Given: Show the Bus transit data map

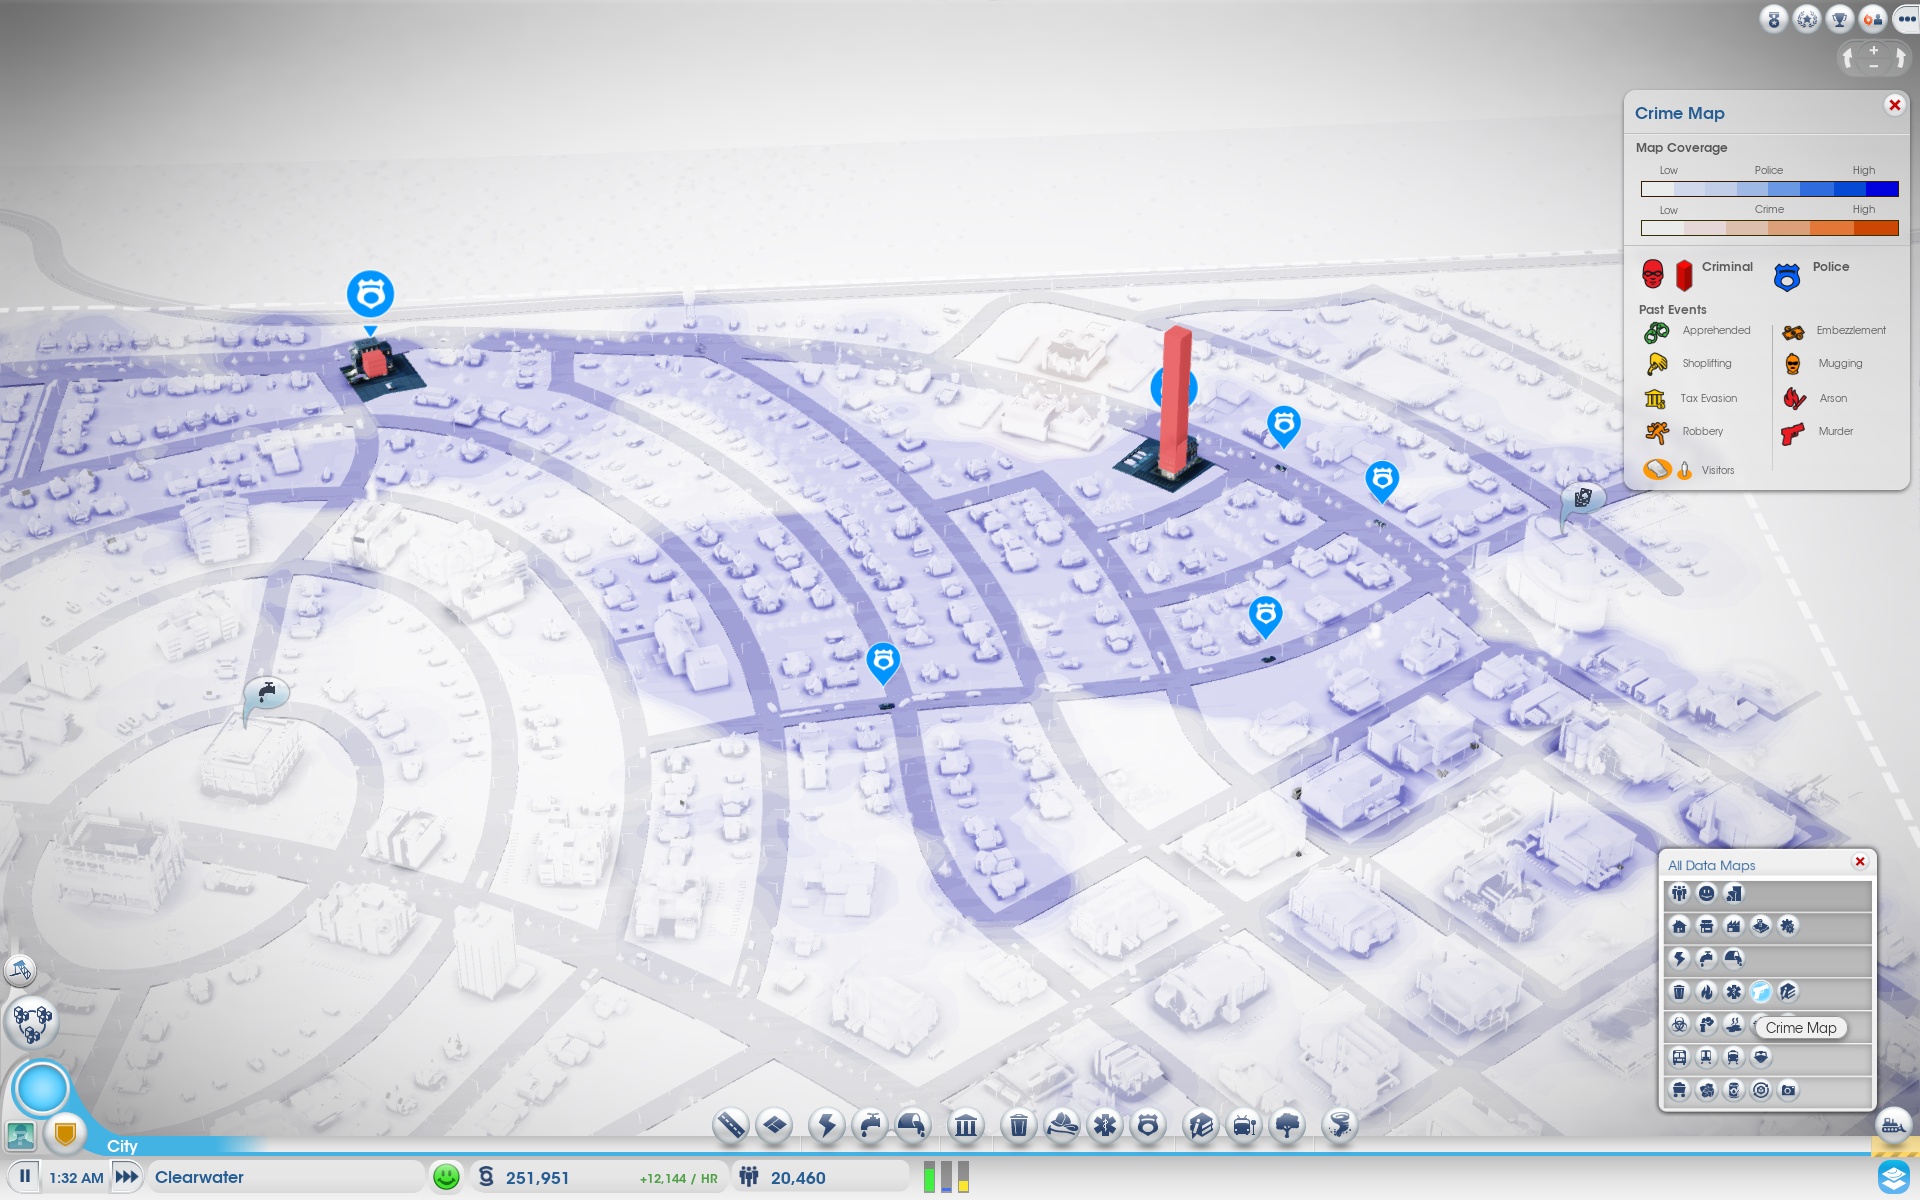Looking at the screenshot, I should (x=1680, y=1058).
